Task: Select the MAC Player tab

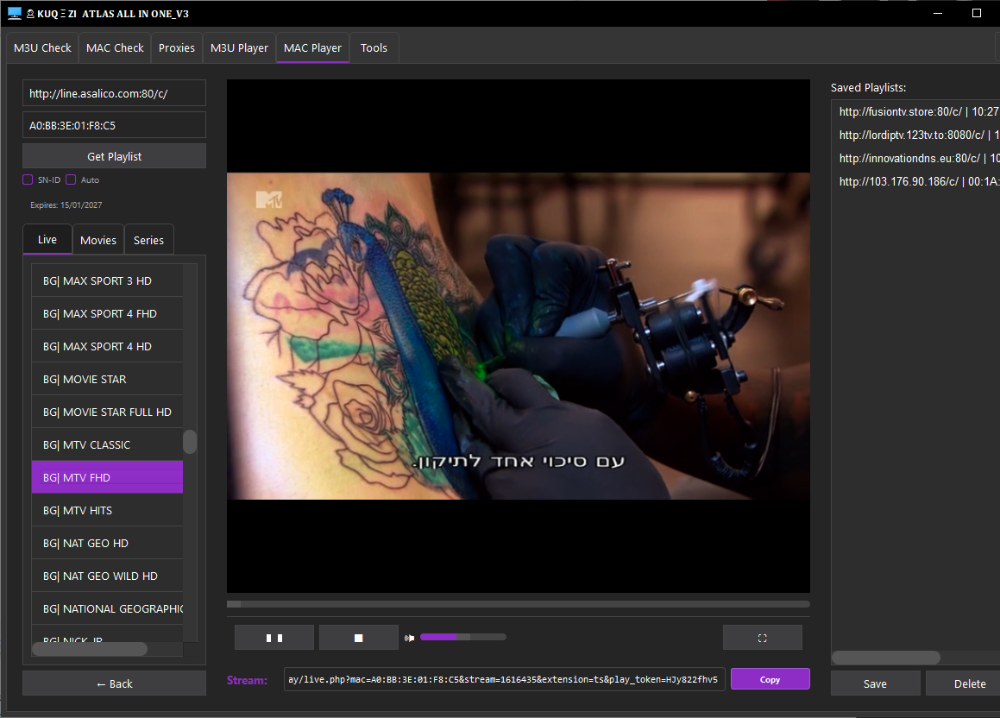Action: pos(312,48)
